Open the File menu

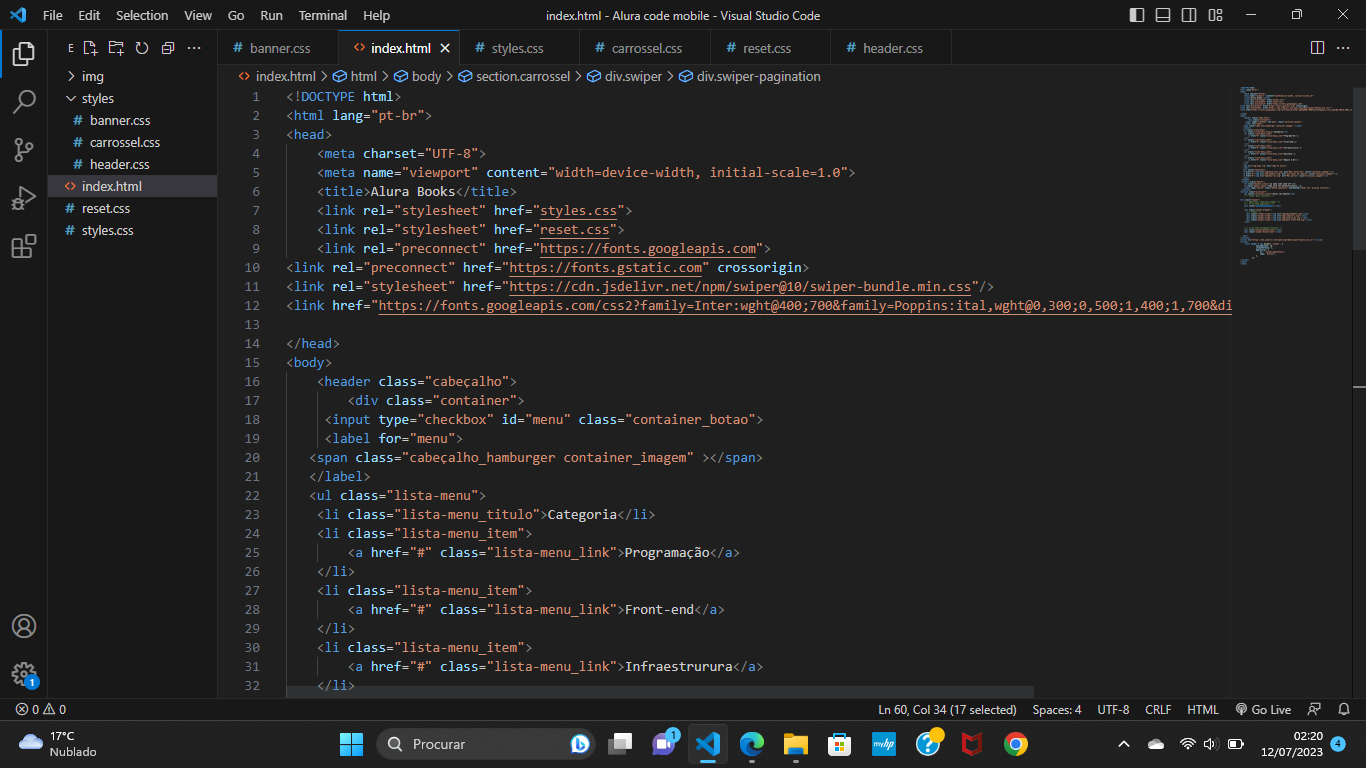pyautogui.click(x=53, y=15)
